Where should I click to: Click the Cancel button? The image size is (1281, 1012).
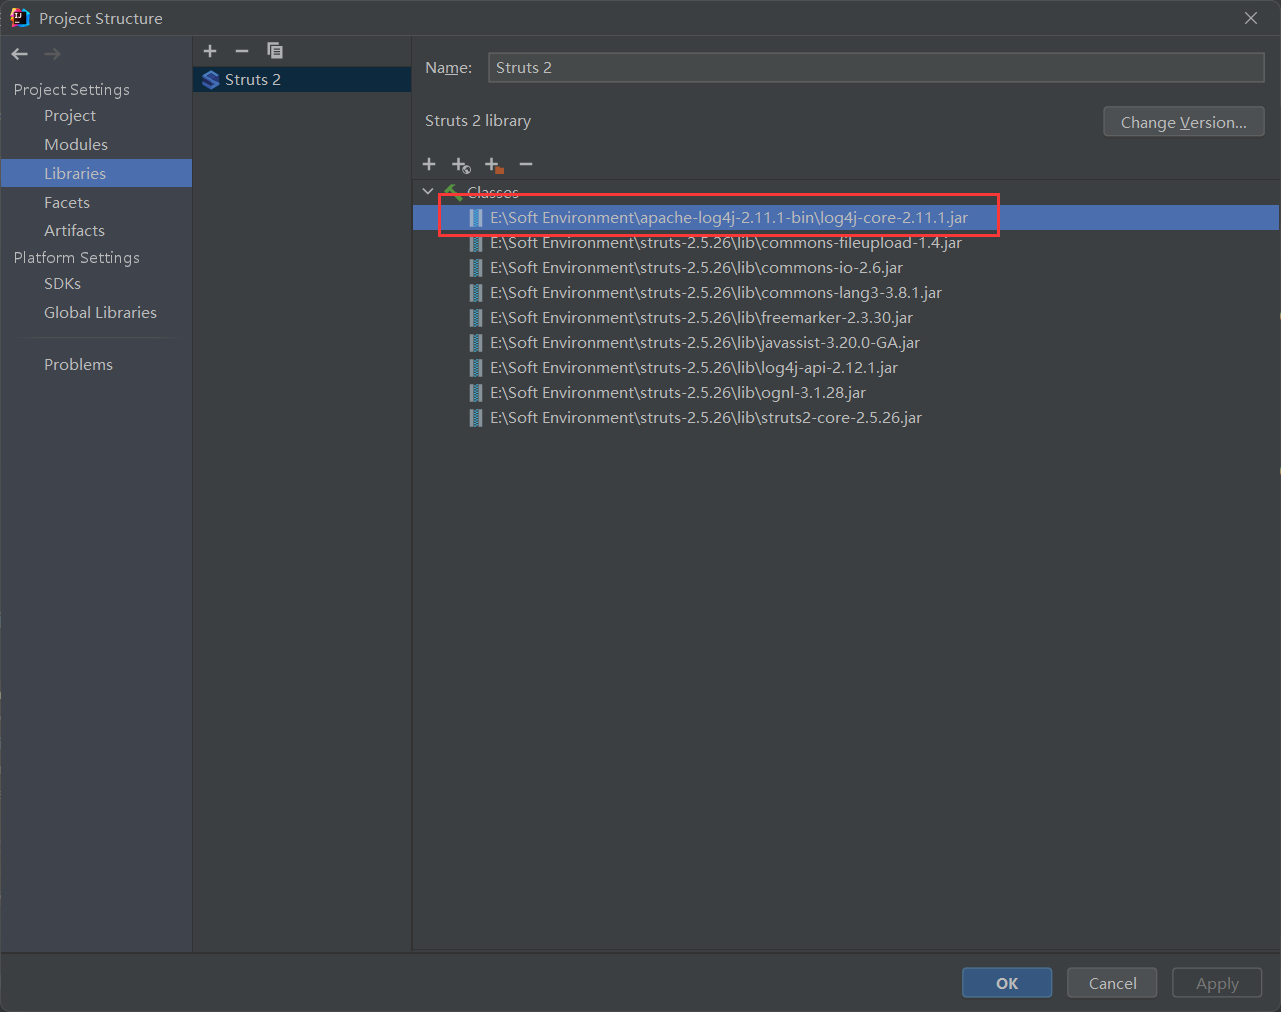(1112, 983)
